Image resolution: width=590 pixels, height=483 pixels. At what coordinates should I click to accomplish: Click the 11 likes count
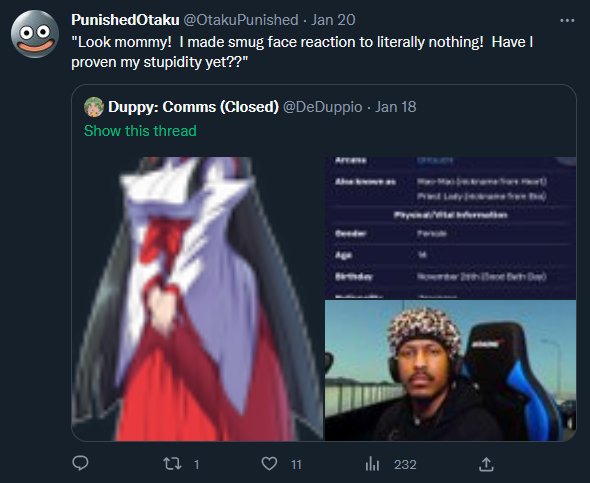point(297,465)
